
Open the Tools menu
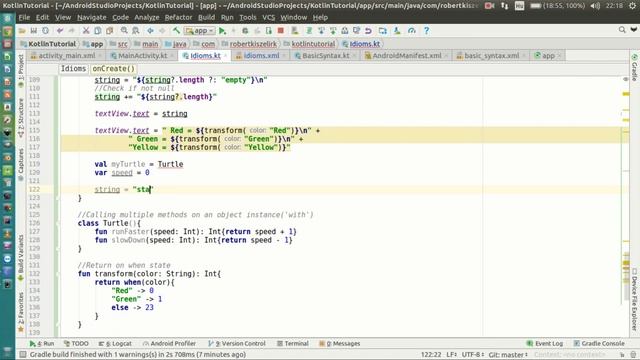[247, 18]
